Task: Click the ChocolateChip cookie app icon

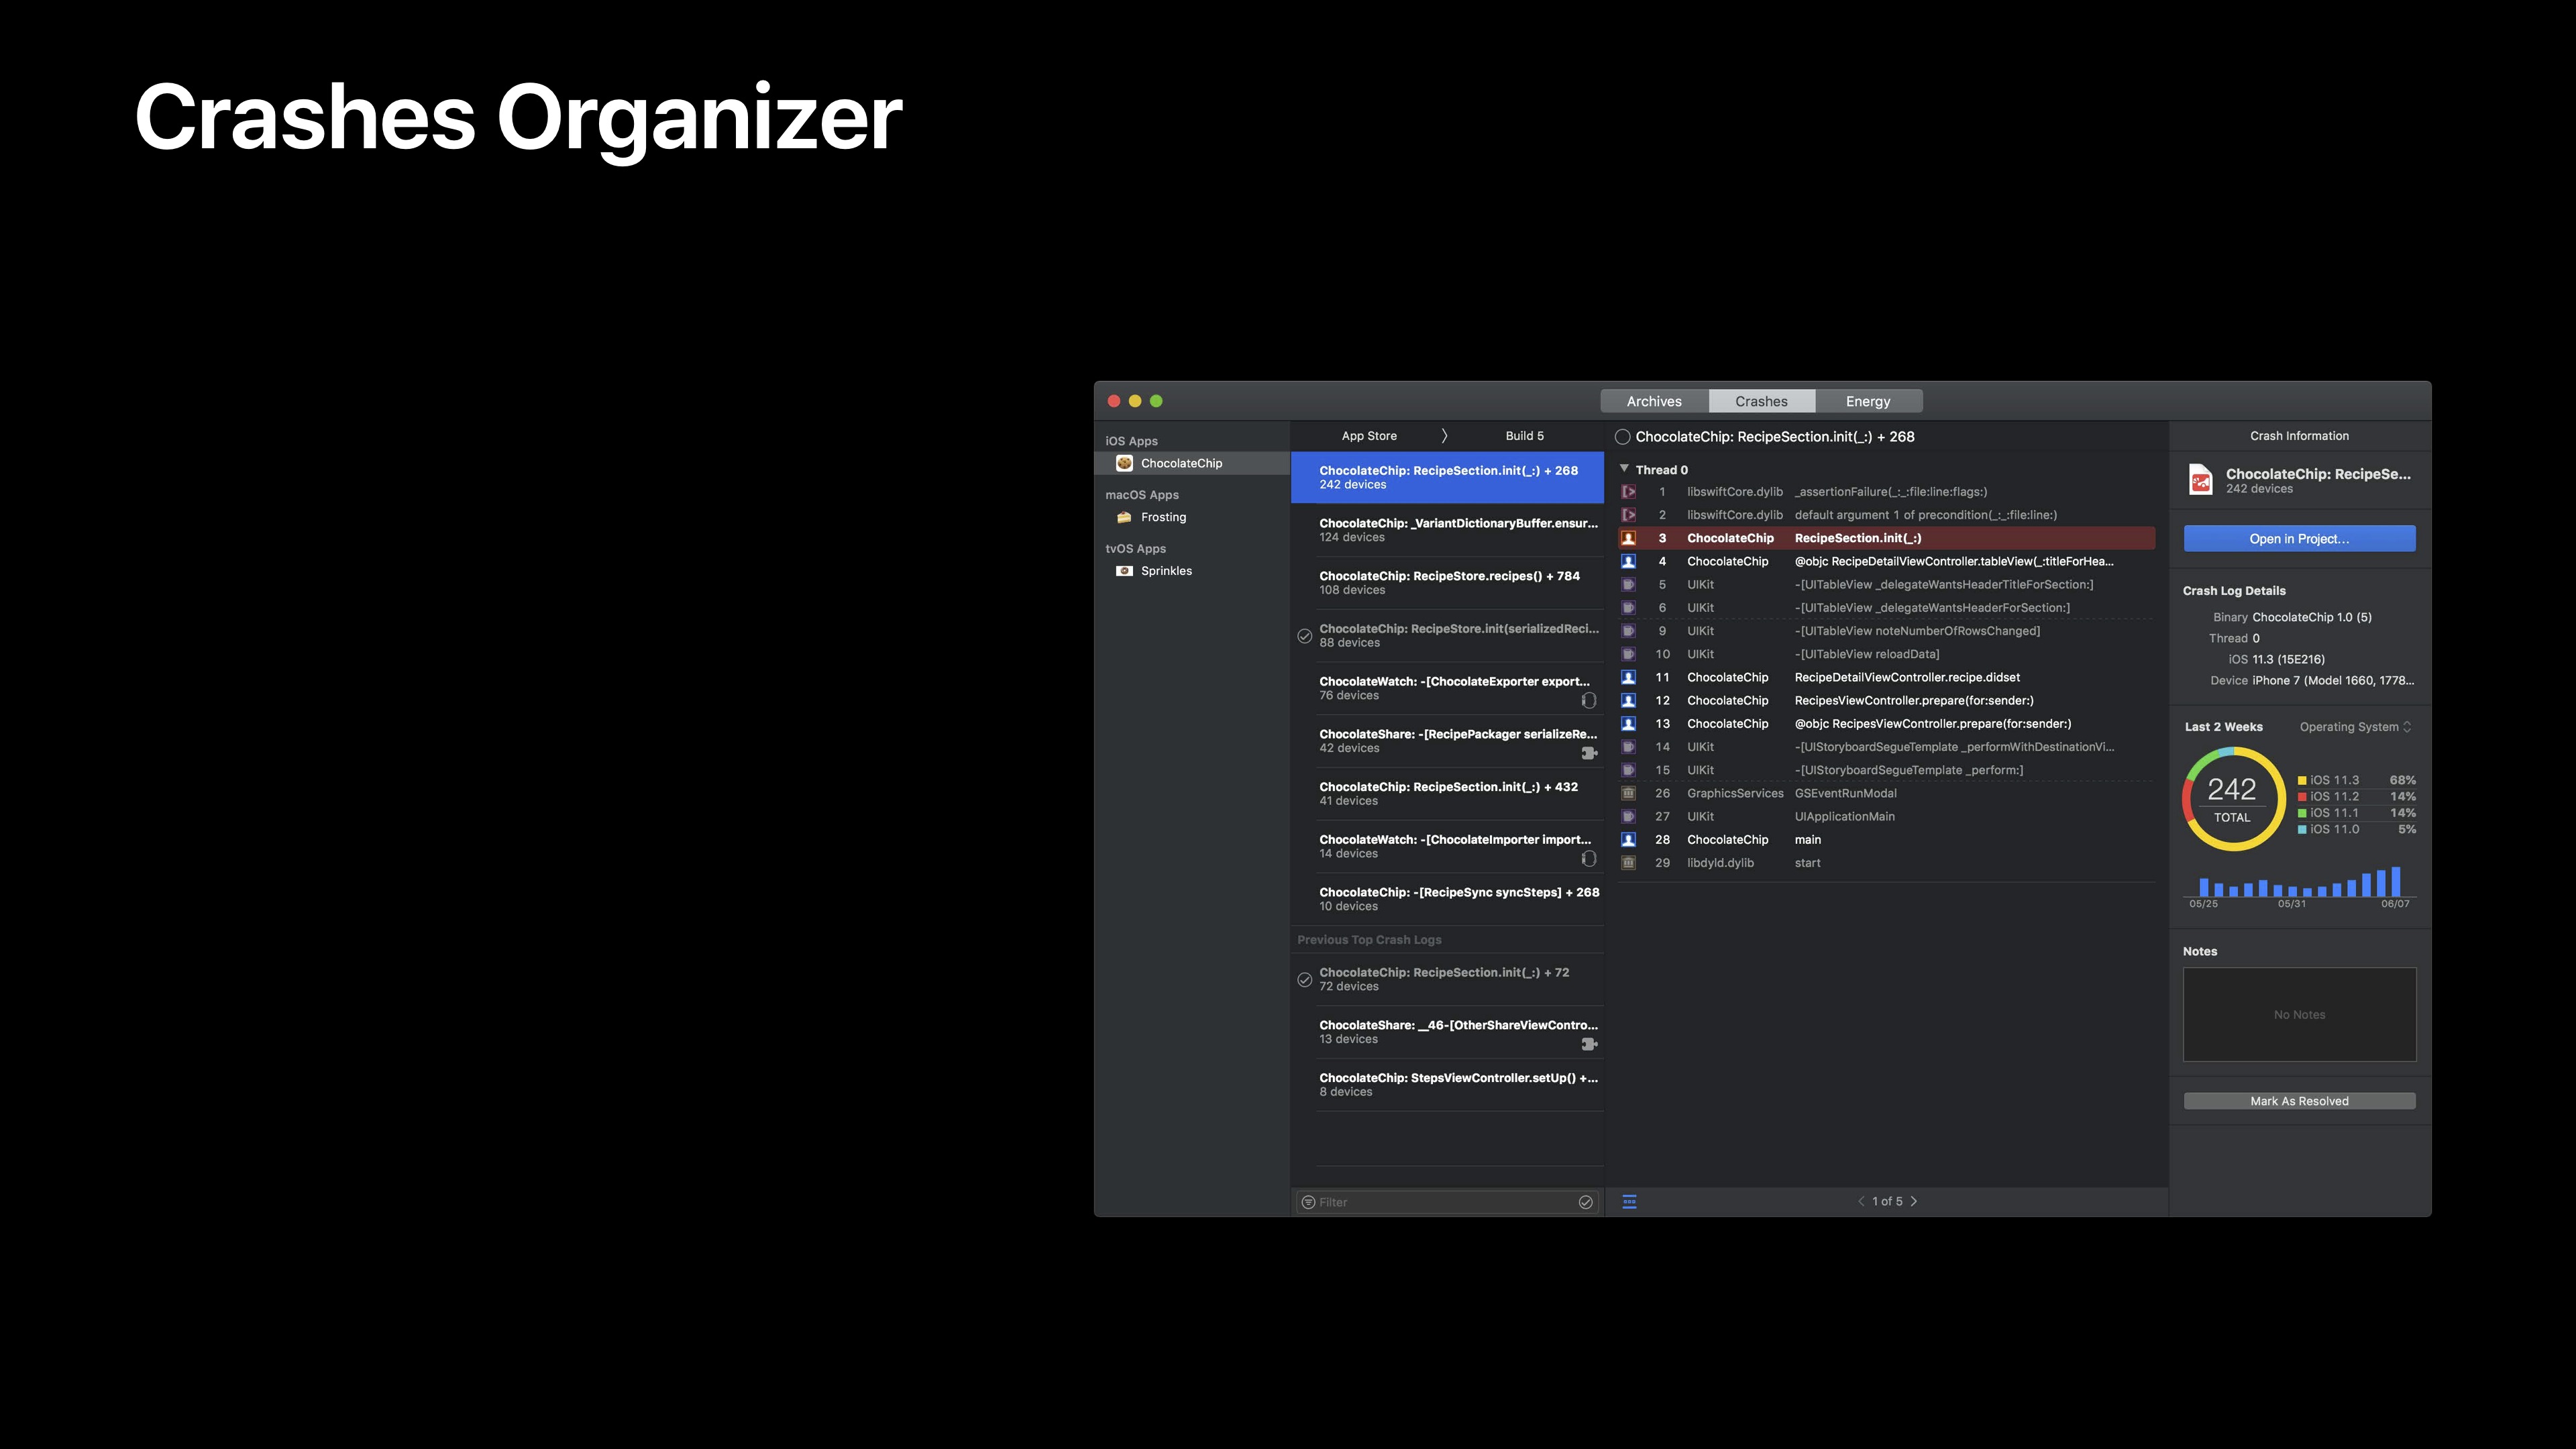Action: click(x=1124, y=463)
